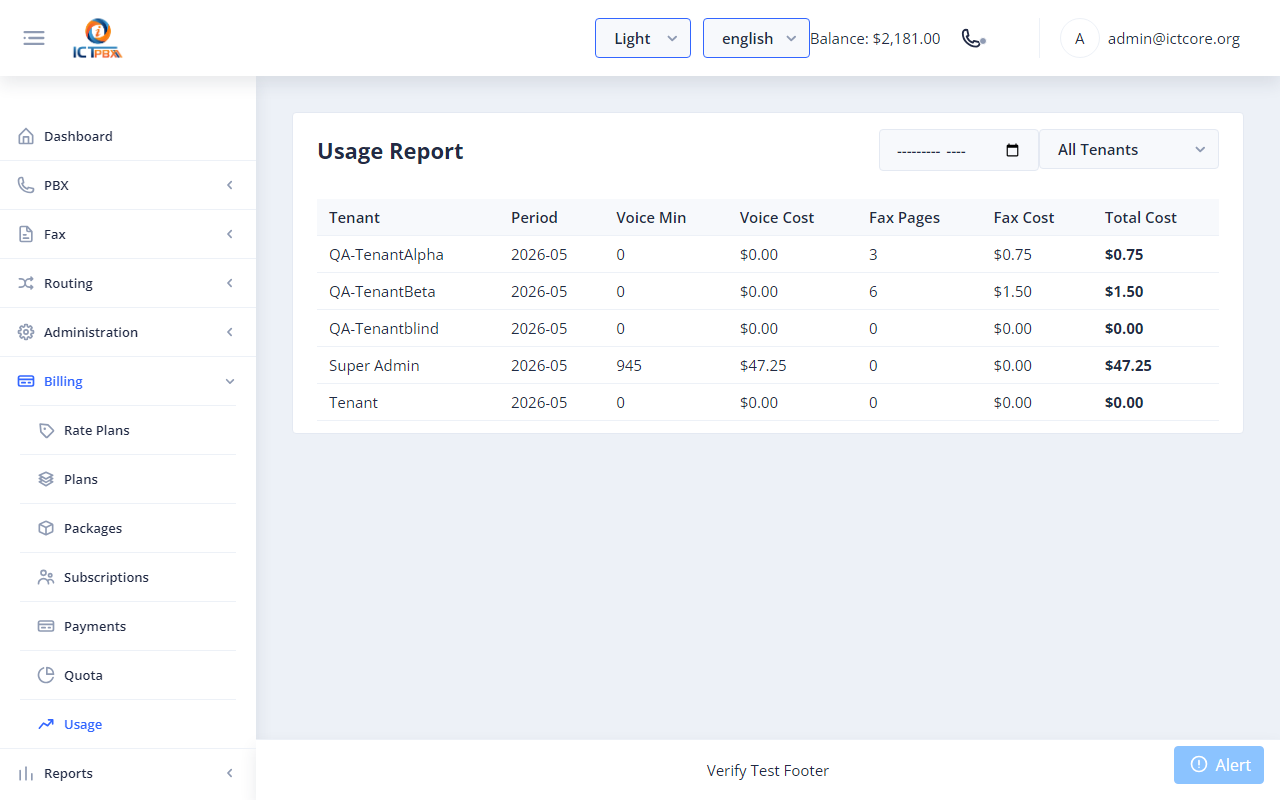Click the Administration gear icon

[26, 332]
